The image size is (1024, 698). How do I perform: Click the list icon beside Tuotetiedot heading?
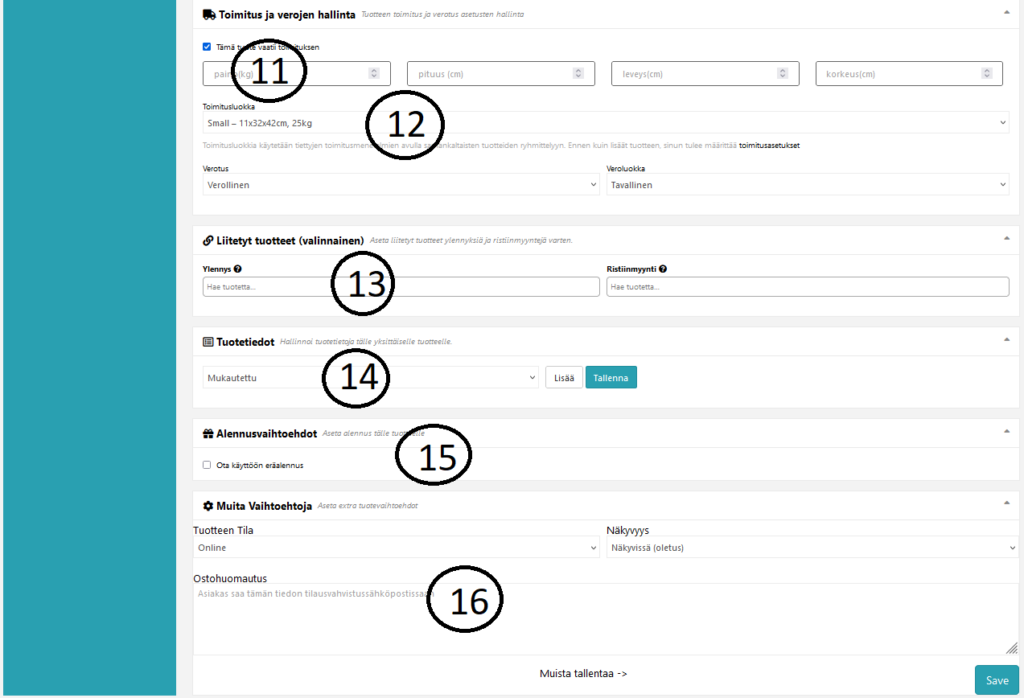[208, 341]
